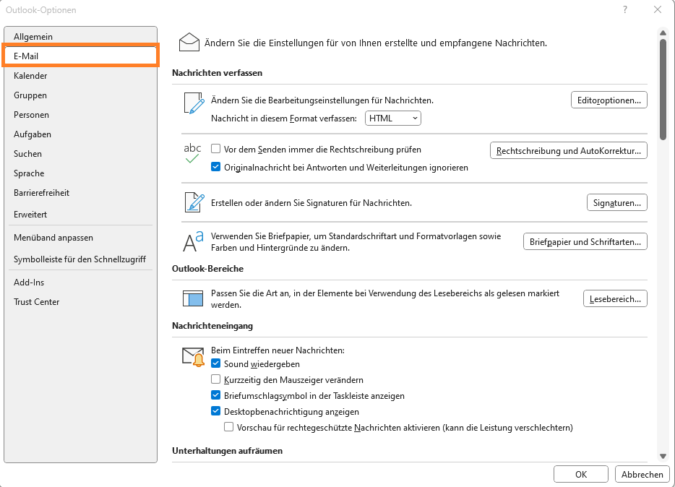Click the Signaturen button

tap(617, 203)
